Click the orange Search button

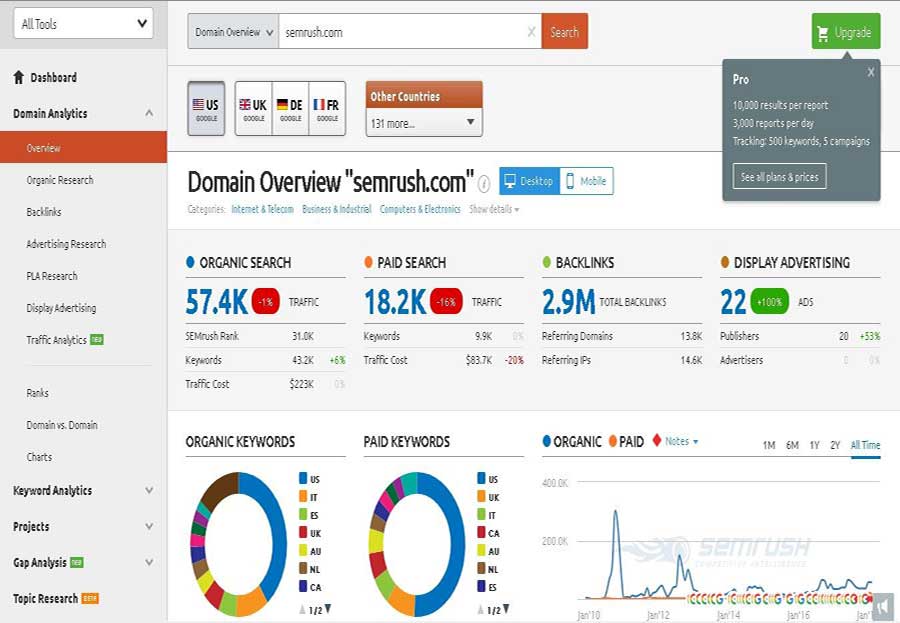[x=564, y=32]
